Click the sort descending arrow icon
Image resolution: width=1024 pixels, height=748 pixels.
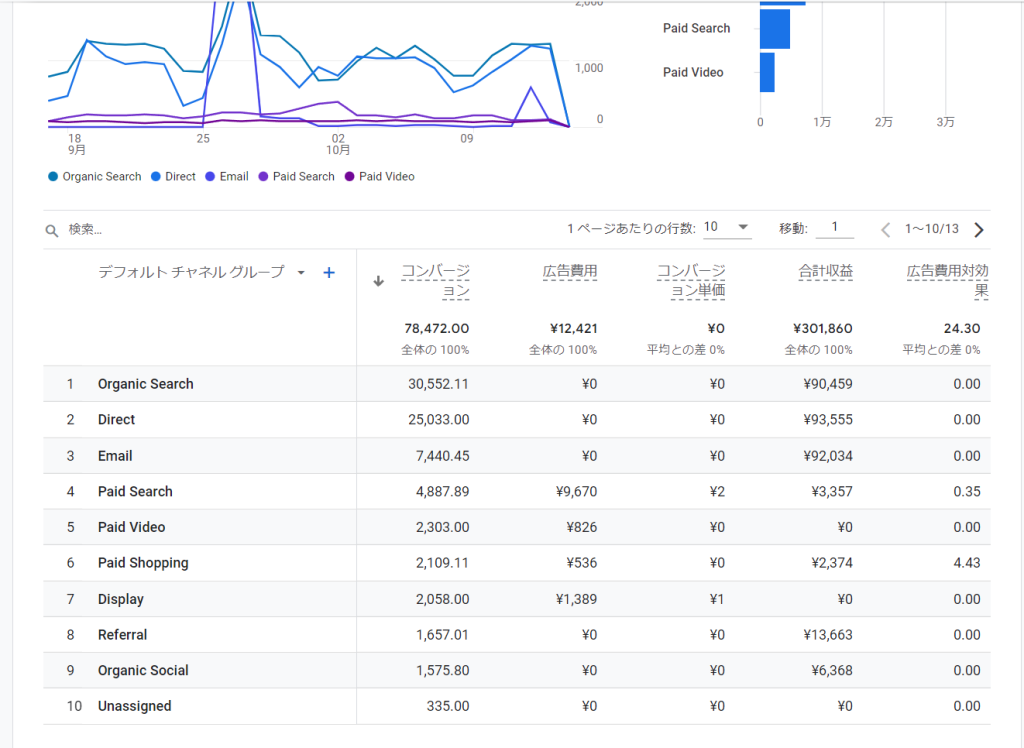378,282
